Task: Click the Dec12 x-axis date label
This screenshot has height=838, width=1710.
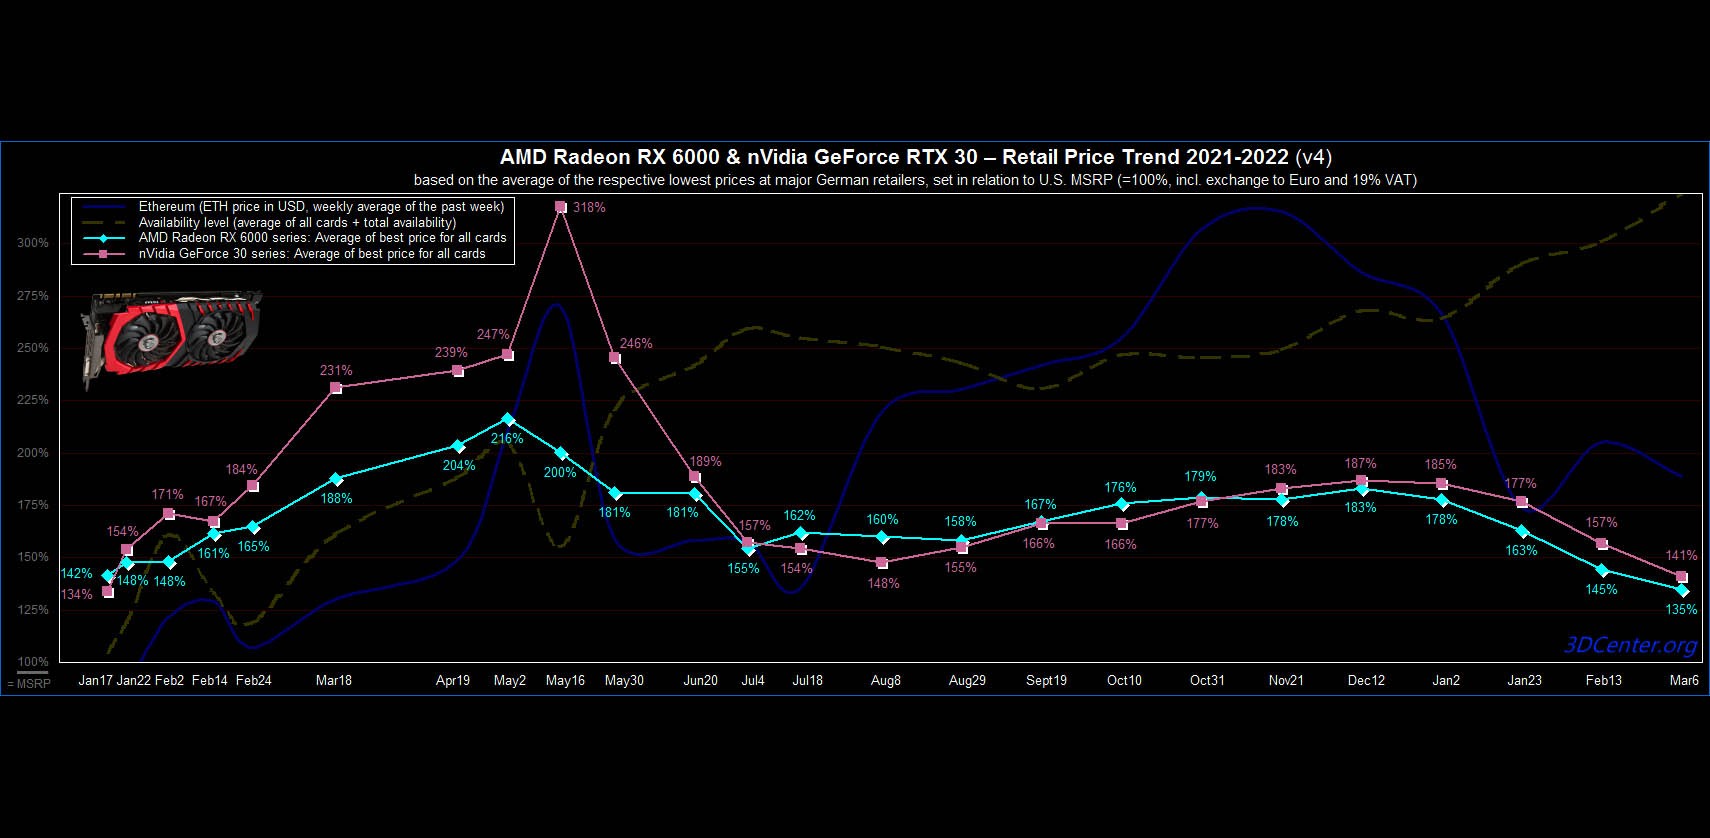Action: click(x=1366, y=680)
